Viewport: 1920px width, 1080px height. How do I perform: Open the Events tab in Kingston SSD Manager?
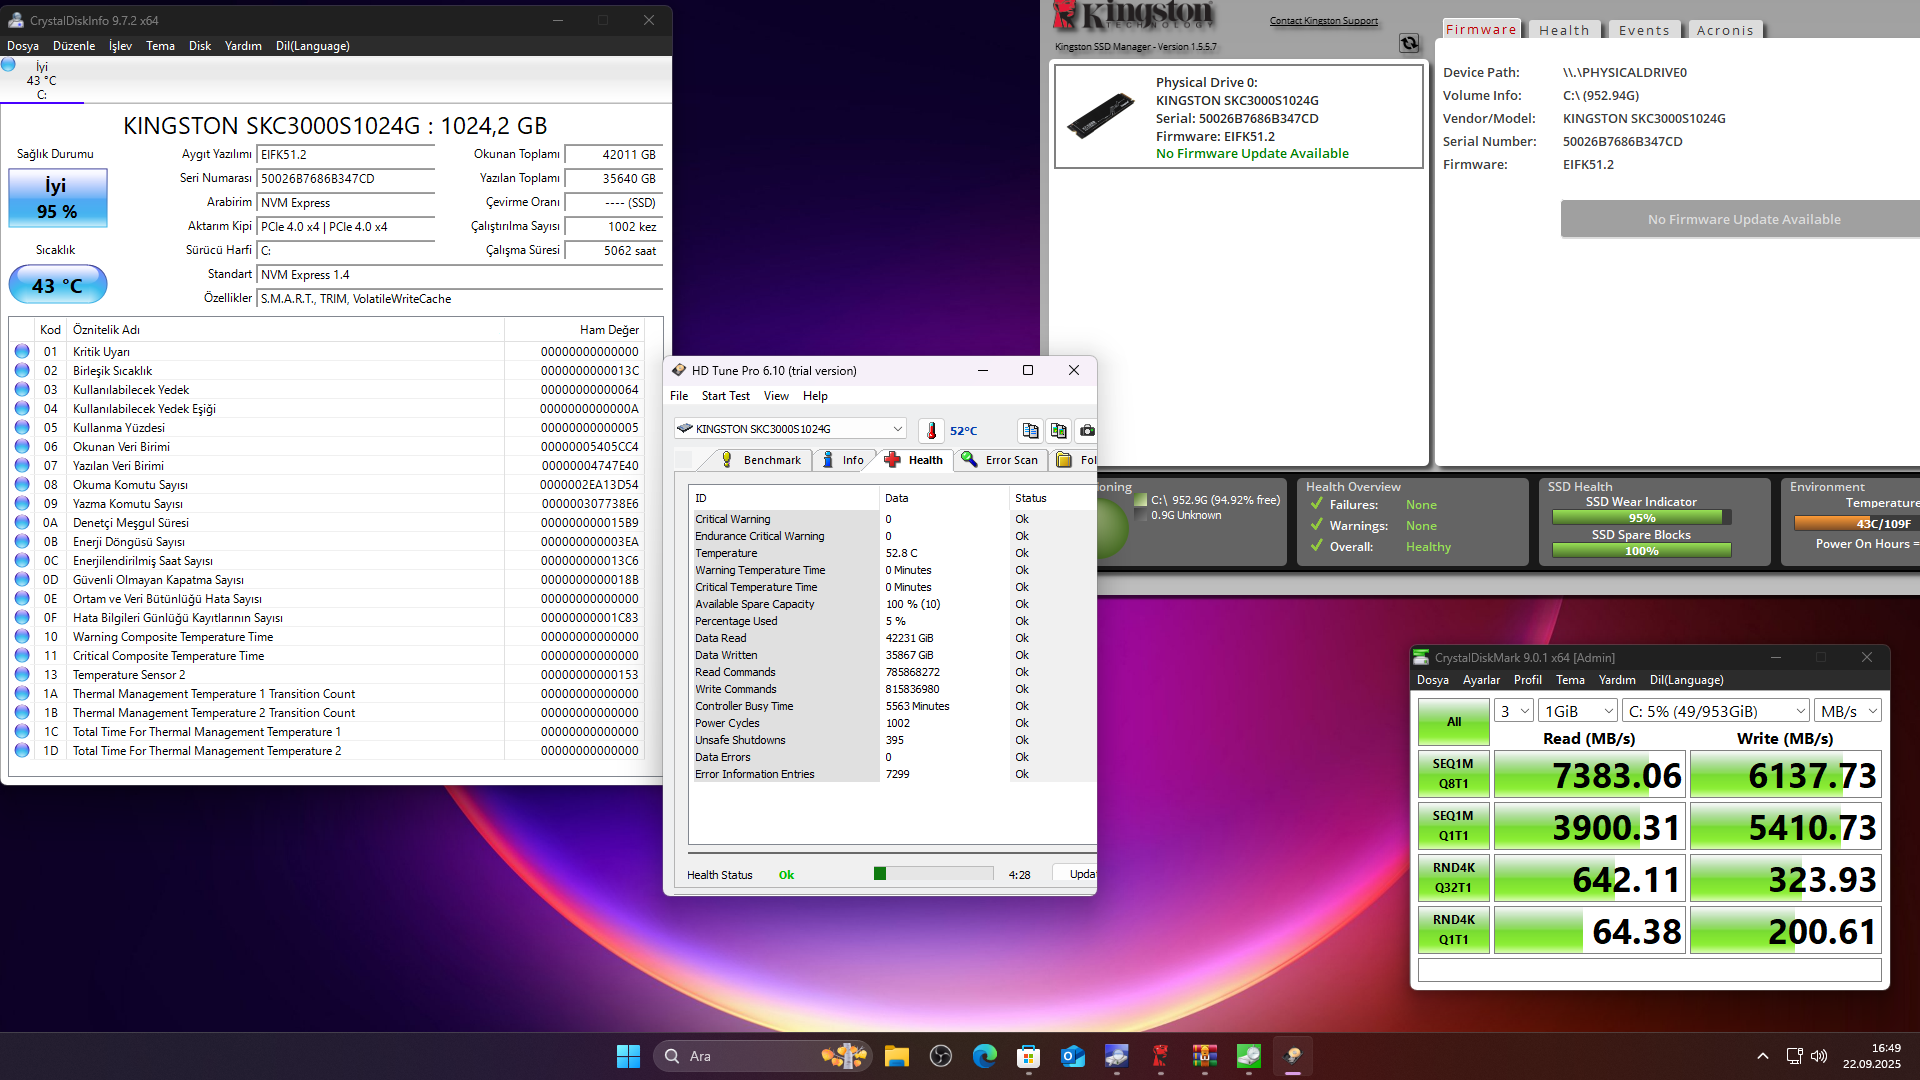[x=1644, y=31]
